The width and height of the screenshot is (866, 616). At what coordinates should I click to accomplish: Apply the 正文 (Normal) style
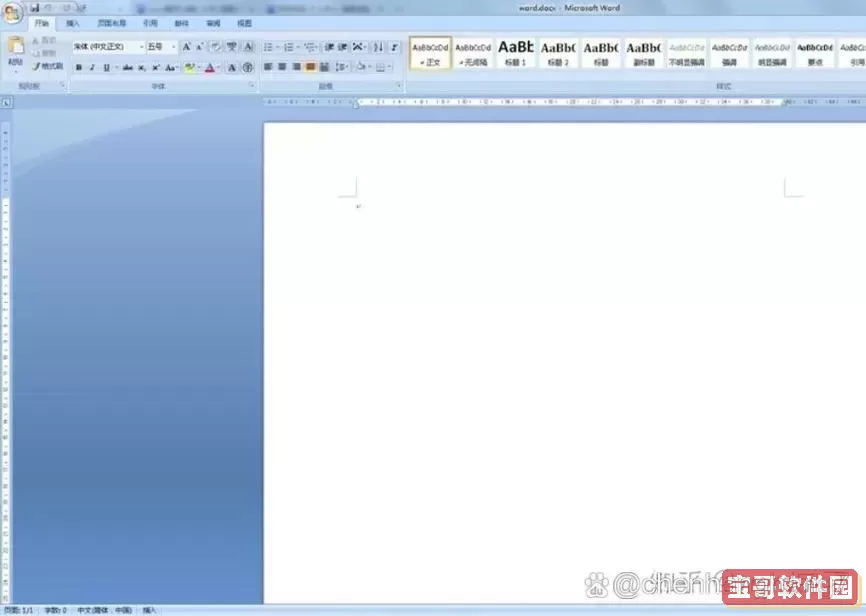click(430, 54)
